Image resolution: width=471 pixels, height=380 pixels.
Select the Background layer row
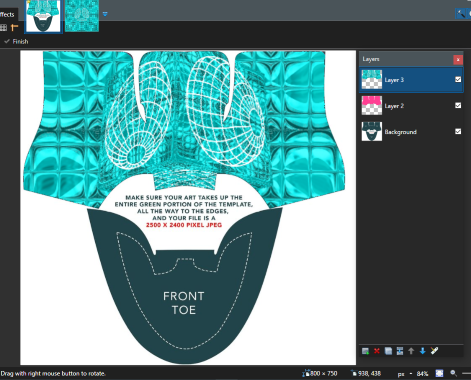click(x=411, y=132)
